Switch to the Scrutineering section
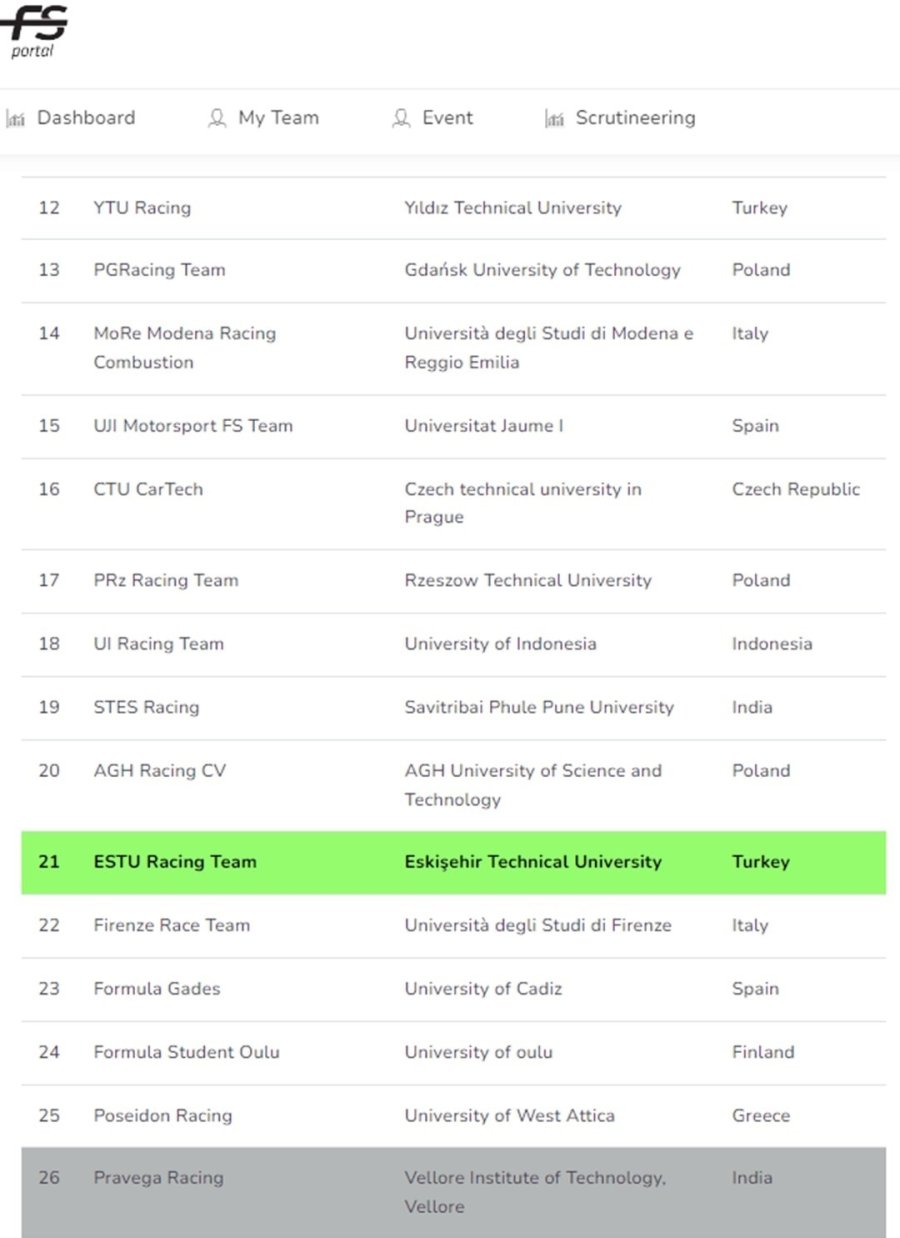The height and width of the screenshot is (1238, 900). pyautogui.click(x=634, y=118)
